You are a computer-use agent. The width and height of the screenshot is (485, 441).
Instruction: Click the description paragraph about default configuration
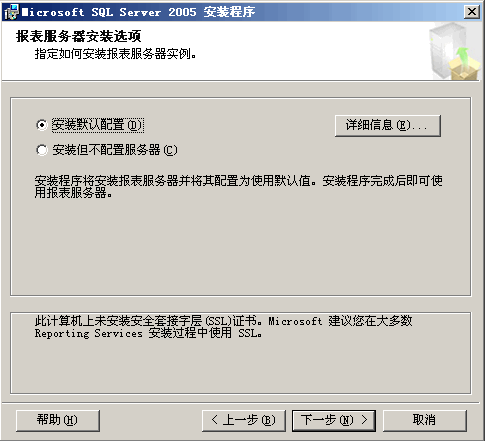239,187
